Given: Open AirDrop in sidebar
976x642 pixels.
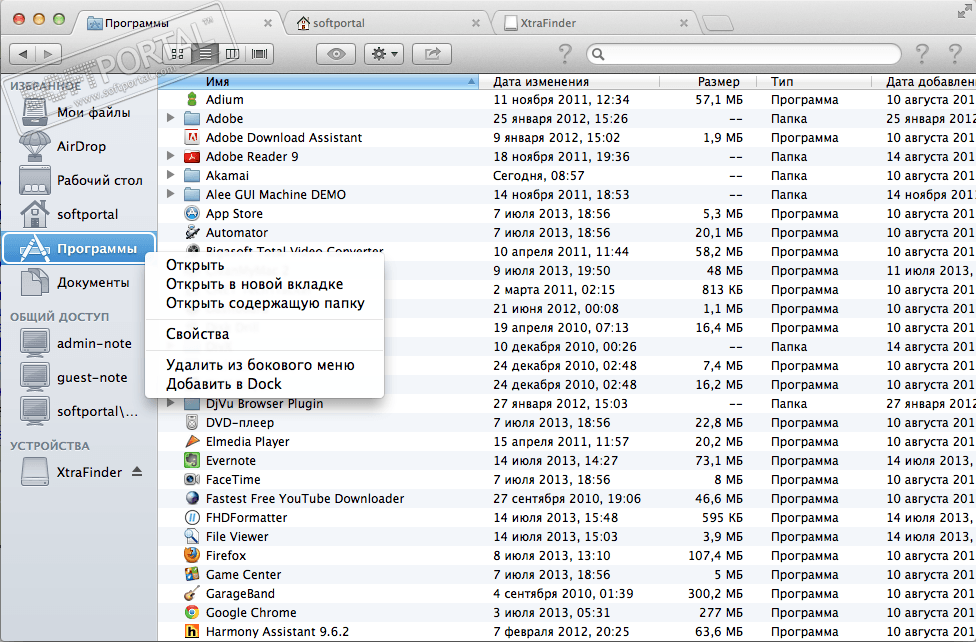Looking at the screenshot, I should (78, 146).
